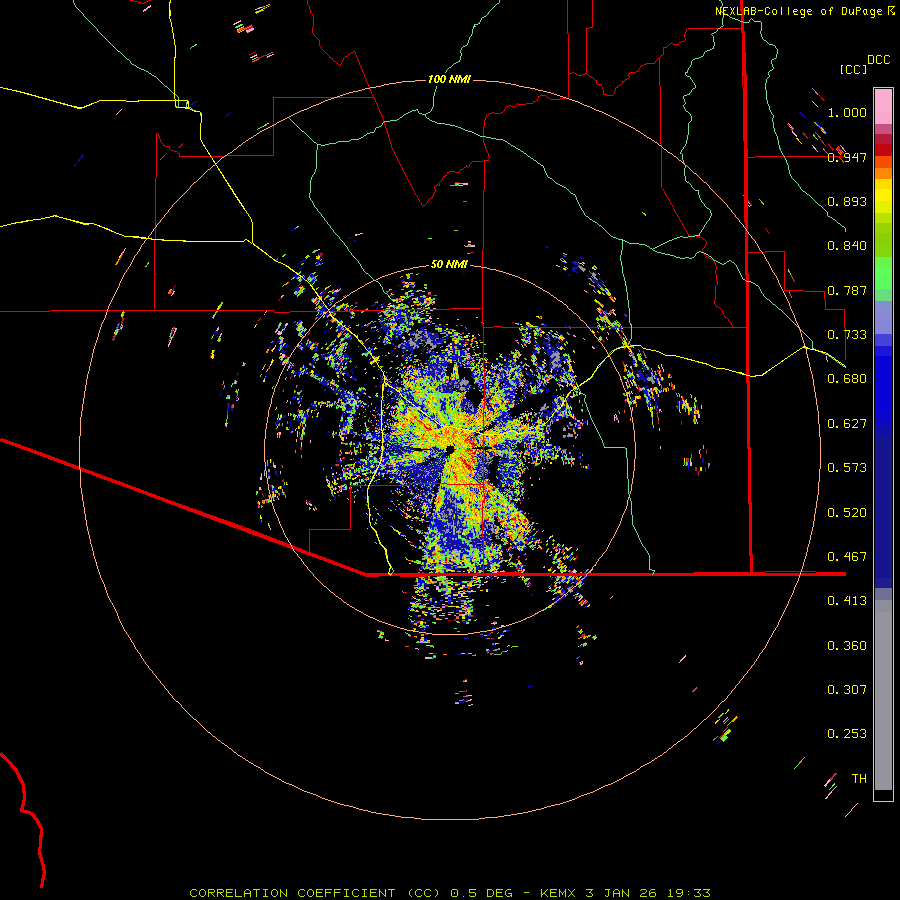Click the TH label at the color bar bottom

(859, 779)
